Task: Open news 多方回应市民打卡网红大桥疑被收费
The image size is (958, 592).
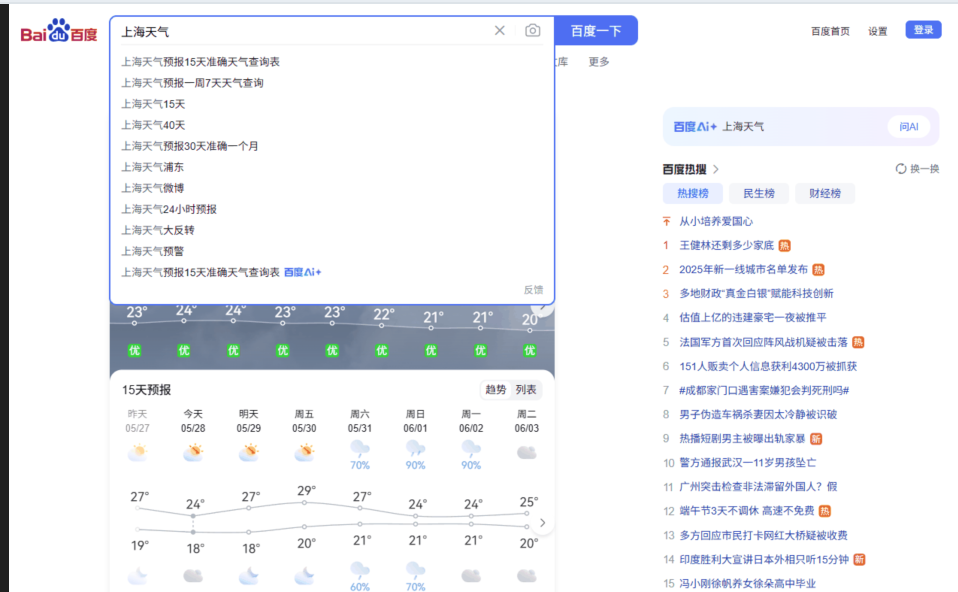Action: pyautogui.click(x=764, y=535)
